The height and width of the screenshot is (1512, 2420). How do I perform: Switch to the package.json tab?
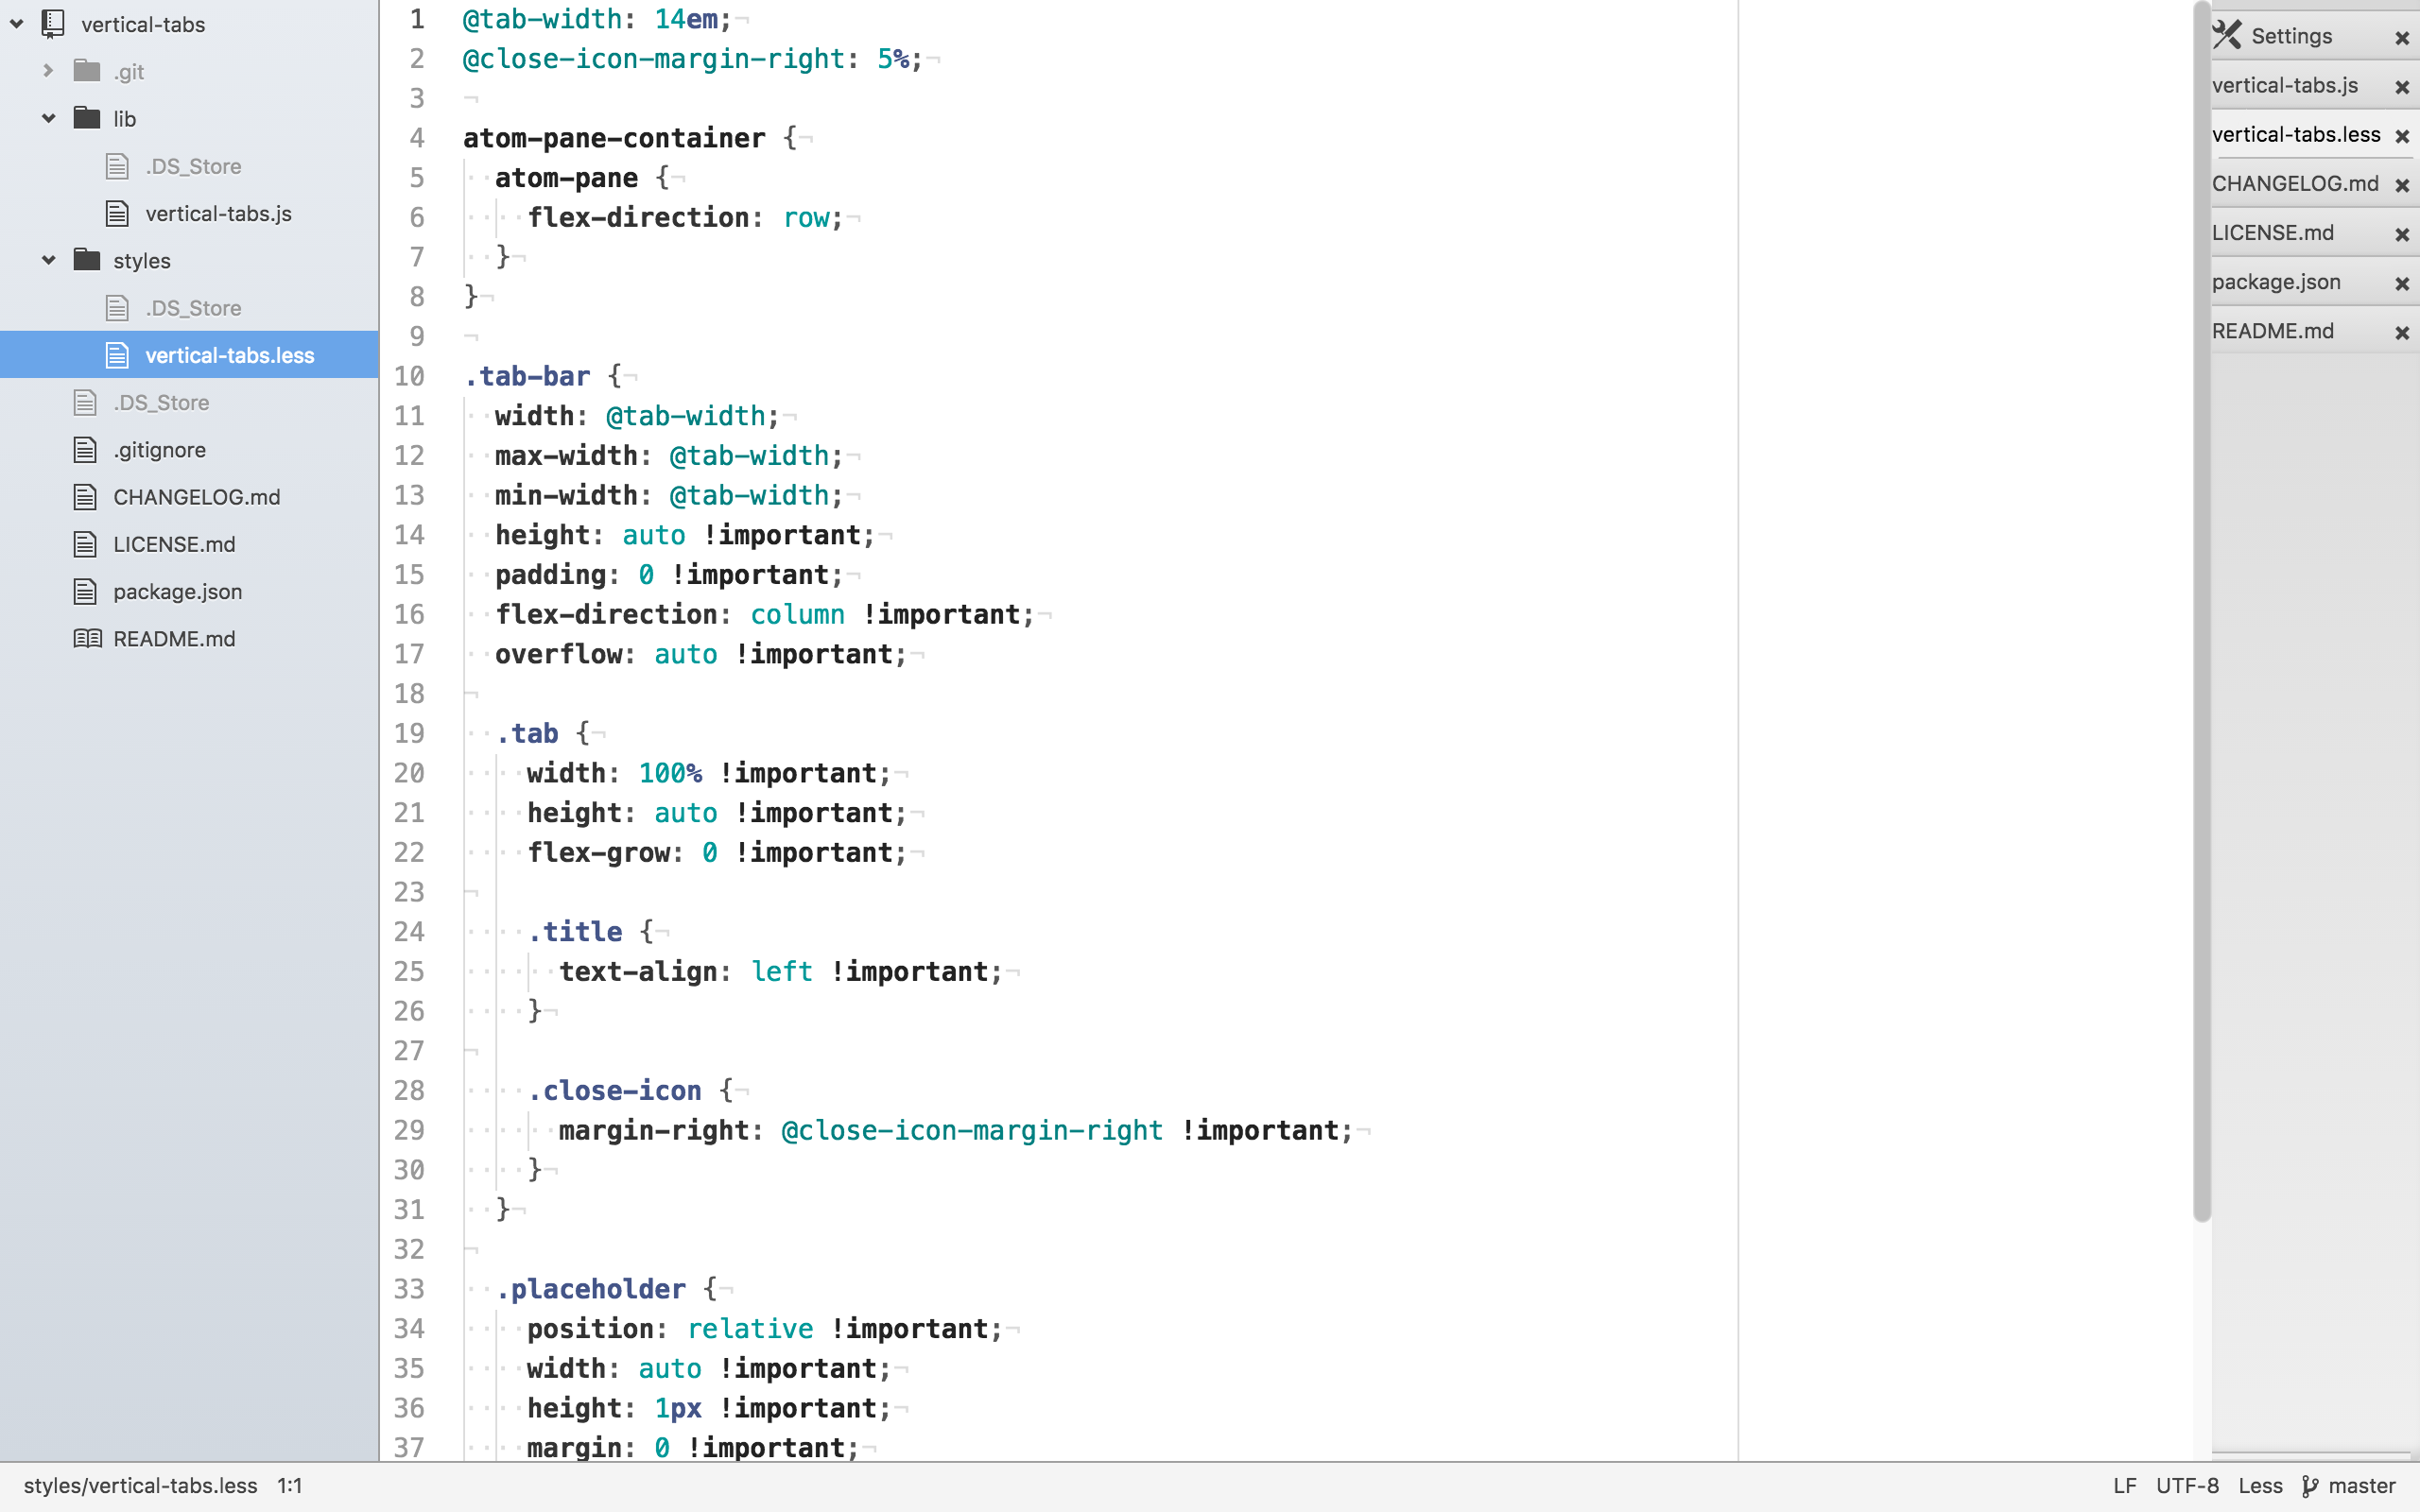point(2276,282)
